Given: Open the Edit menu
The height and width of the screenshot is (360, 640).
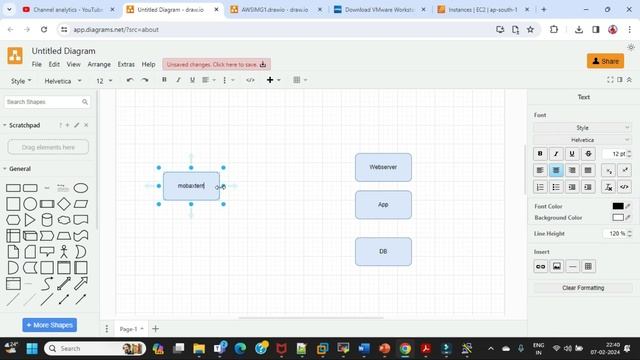Looking at the screenshot, I should pyautogui.click(x=54, y=64).
